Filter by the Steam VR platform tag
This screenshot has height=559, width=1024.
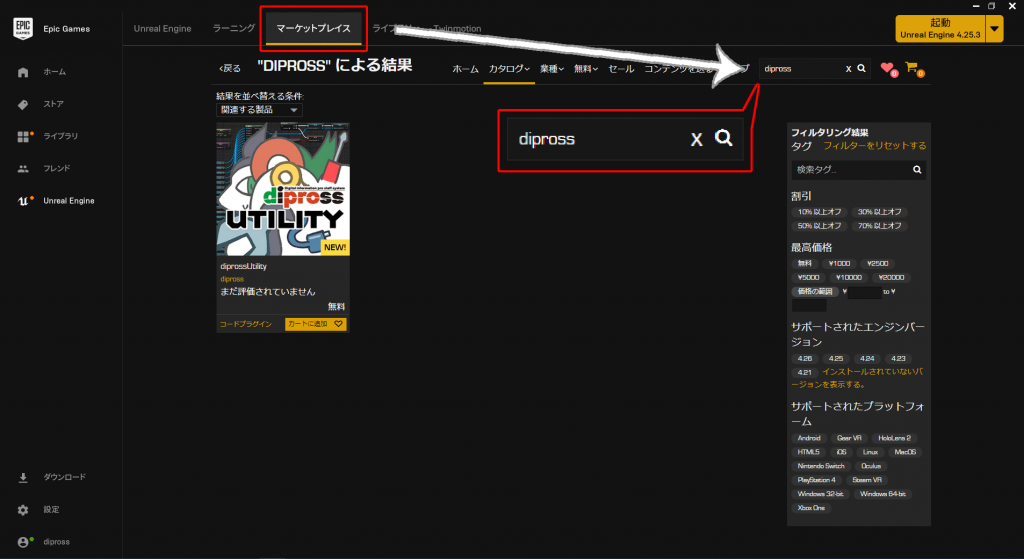867,480
